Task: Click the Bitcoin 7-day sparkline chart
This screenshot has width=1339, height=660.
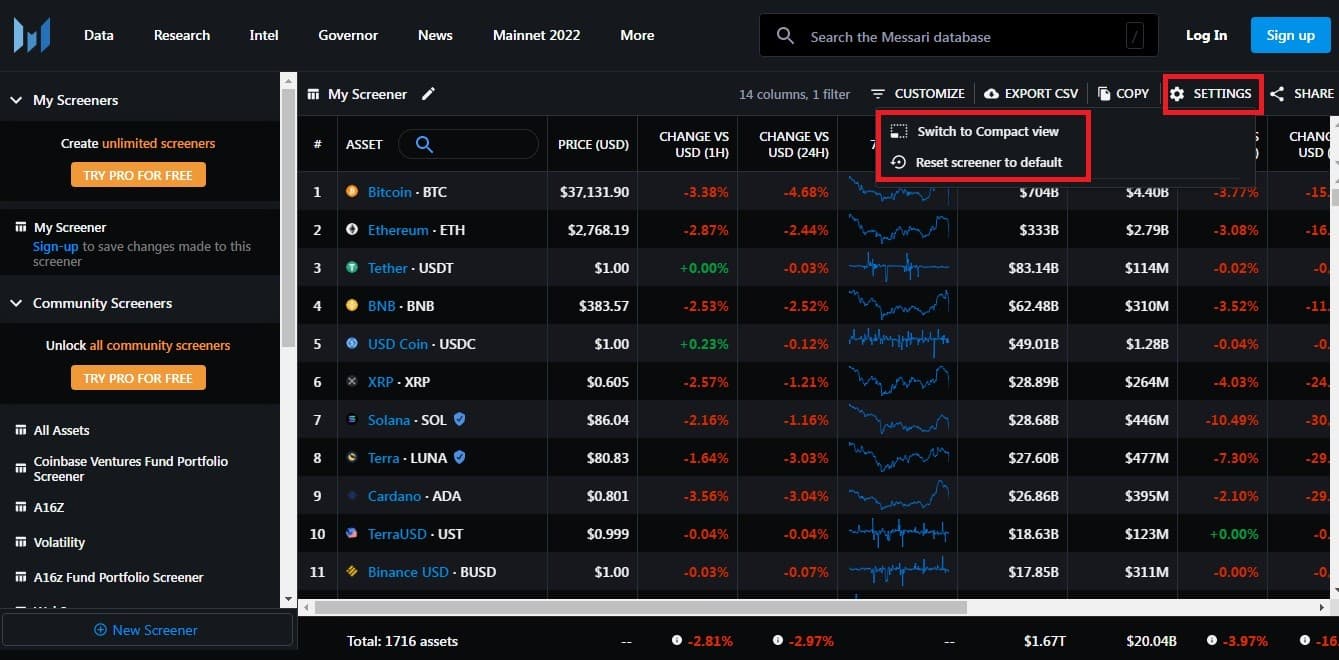Action: tap(898, 192)
